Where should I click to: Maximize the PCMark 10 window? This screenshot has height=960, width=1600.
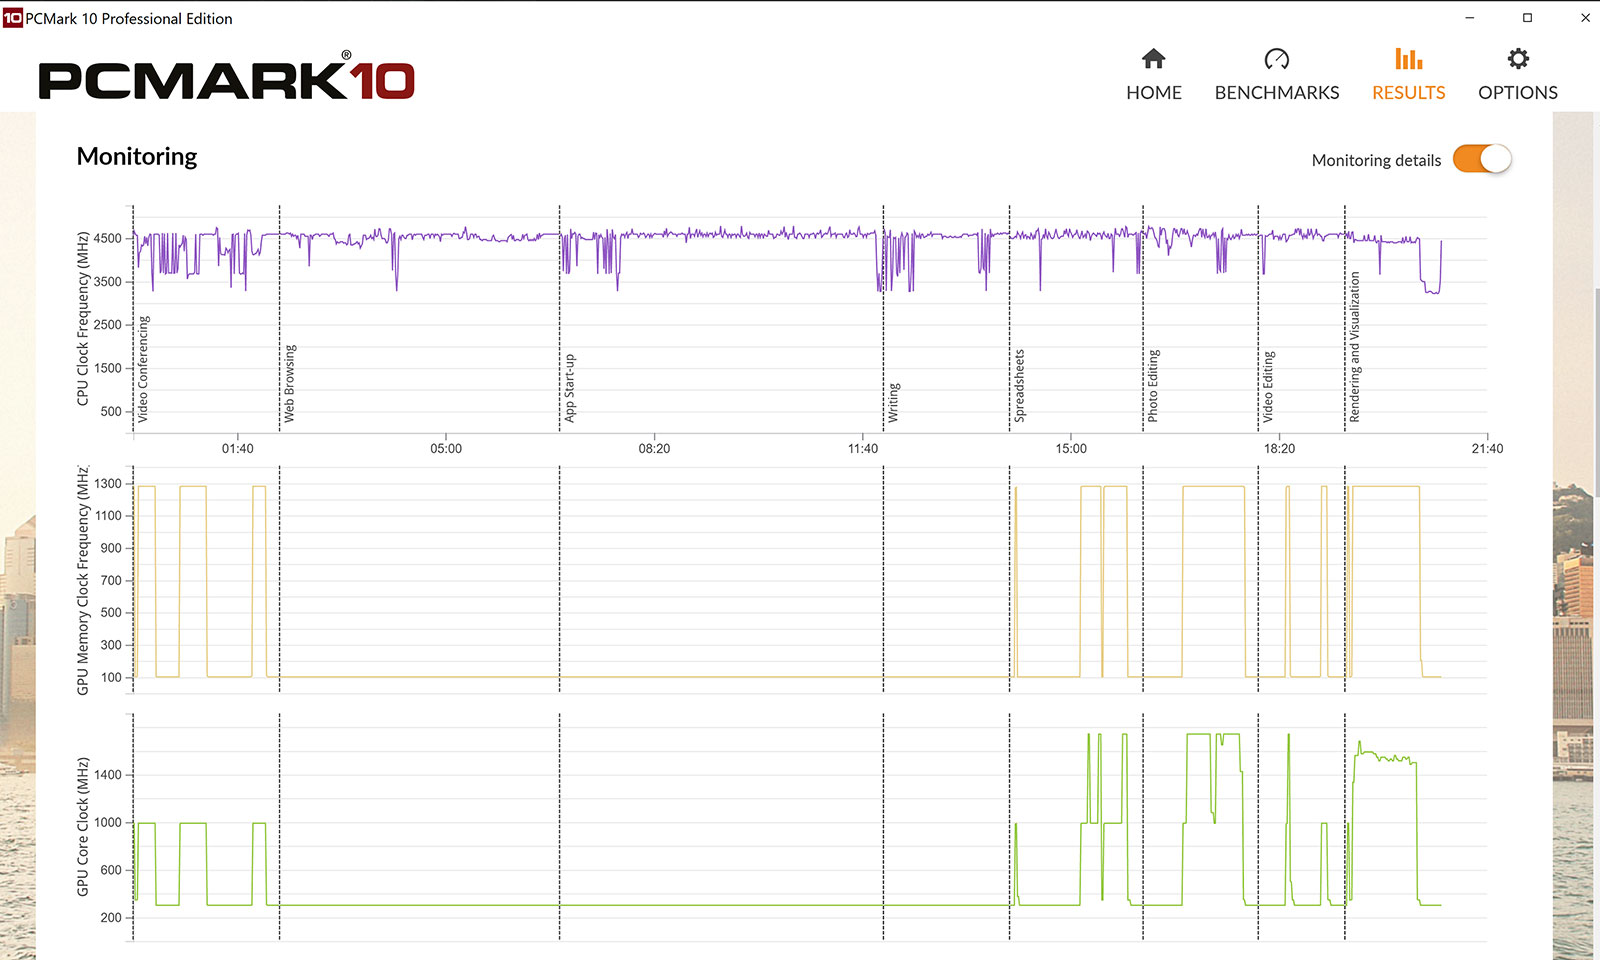click(x=1527, y=18)
